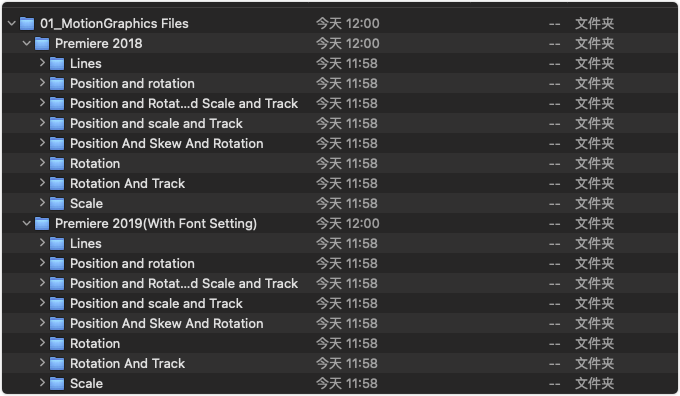Expand Rotation And Track chevron in Premiere 2018

42,182
